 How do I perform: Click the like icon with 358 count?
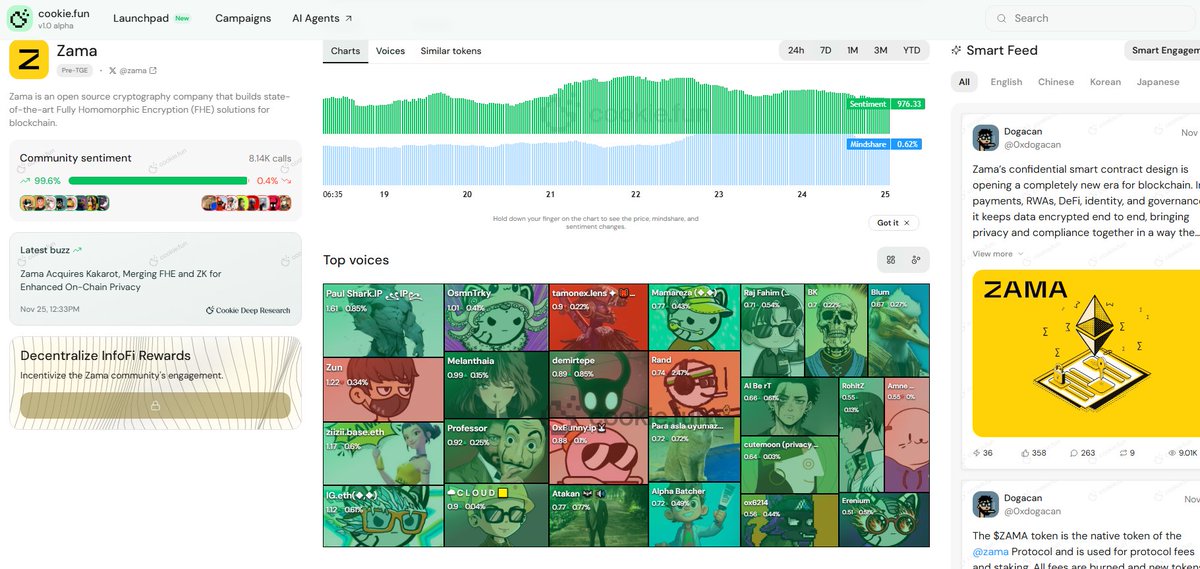pos(1026,453)
